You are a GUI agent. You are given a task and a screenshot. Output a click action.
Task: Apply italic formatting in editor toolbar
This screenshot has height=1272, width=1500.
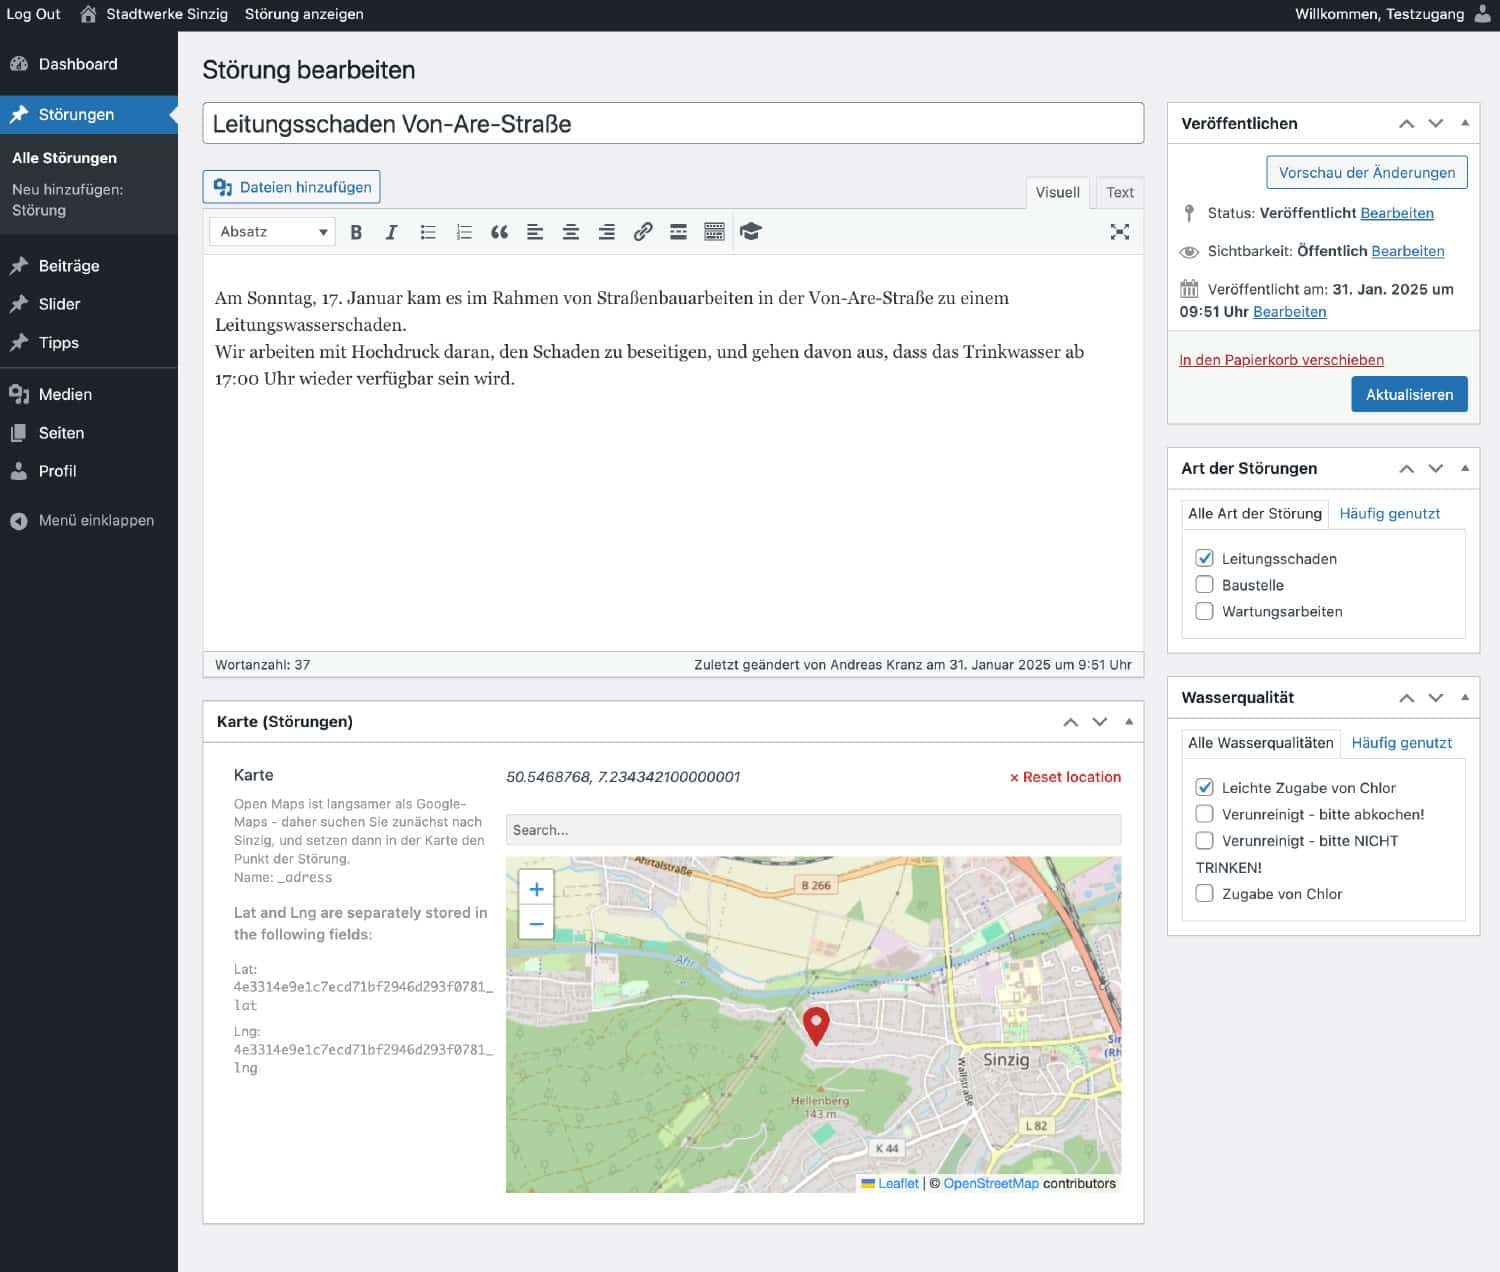coord(391,232)
